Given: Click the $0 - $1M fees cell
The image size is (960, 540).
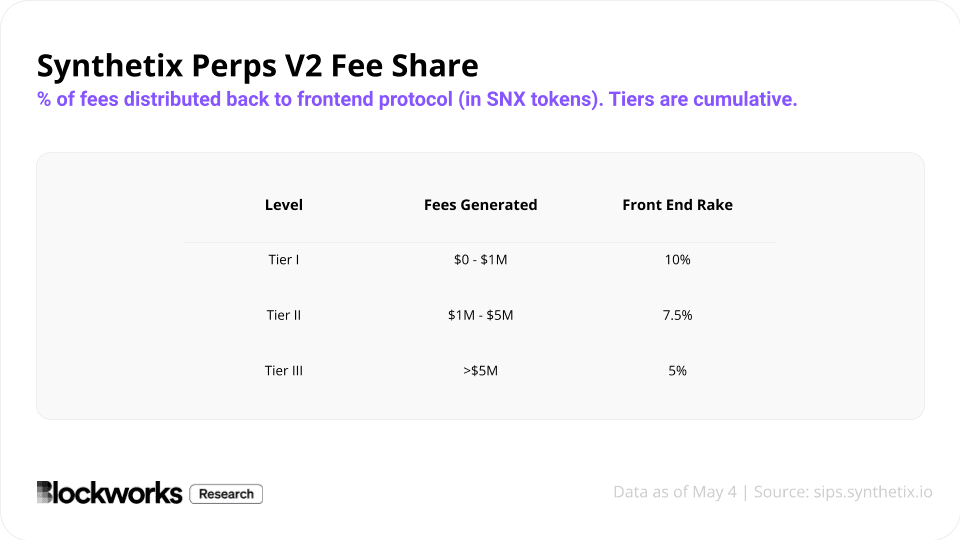Looking at the screenshot, I should click(481, 260).
